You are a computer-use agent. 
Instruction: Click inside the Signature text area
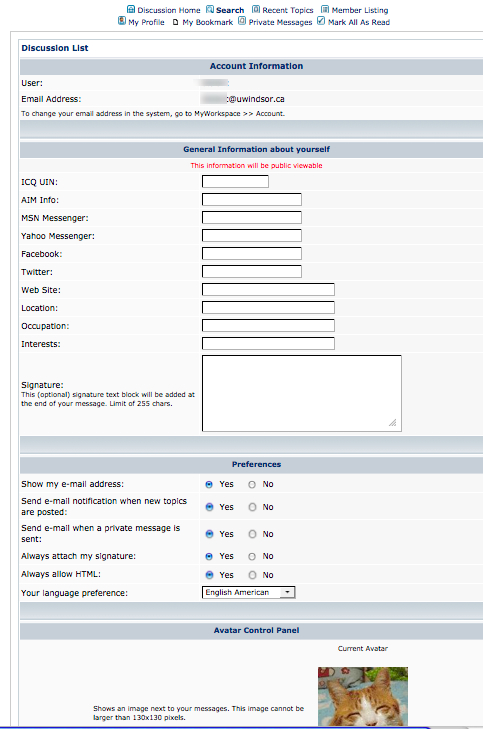pos(302,393)
